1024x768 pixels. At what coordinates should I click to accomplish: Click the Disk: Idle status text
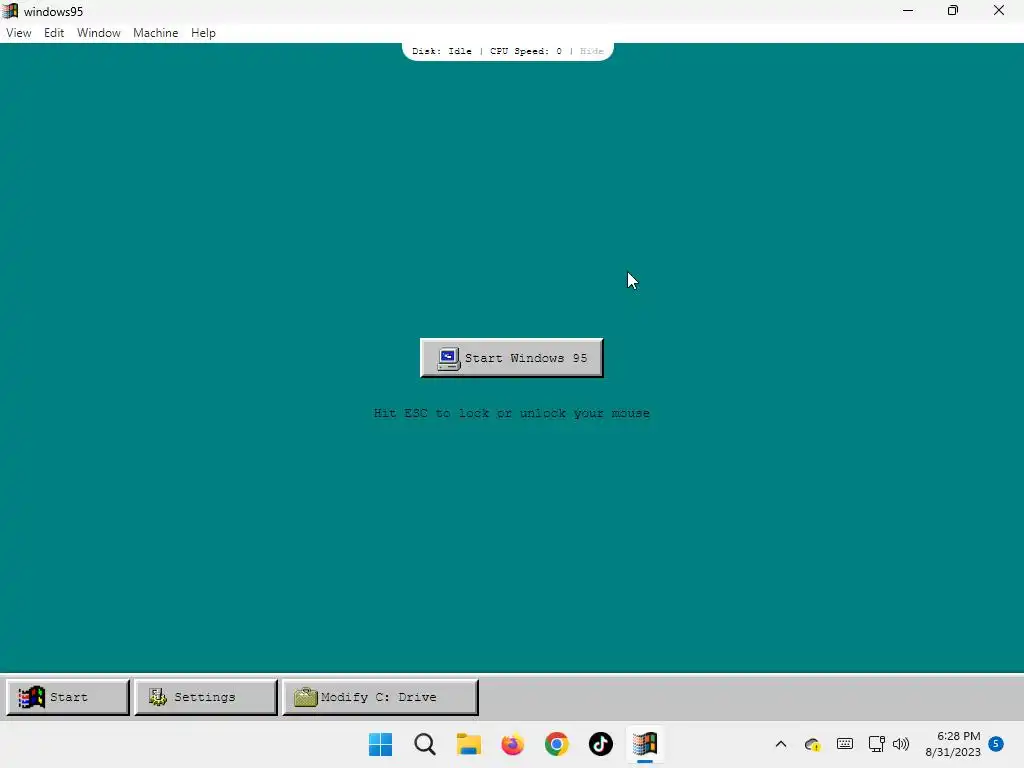tap(441, 51)
